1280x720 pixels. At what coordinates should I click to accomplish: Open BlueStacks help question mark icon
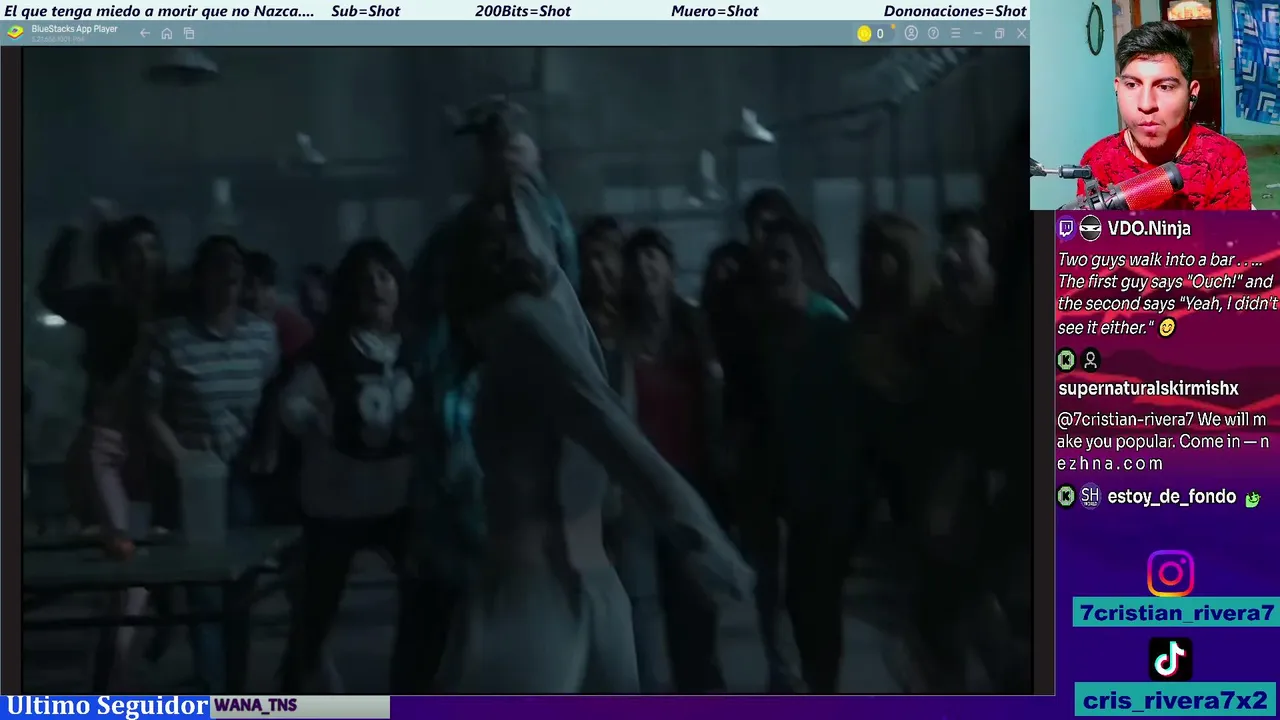point(933,33)
